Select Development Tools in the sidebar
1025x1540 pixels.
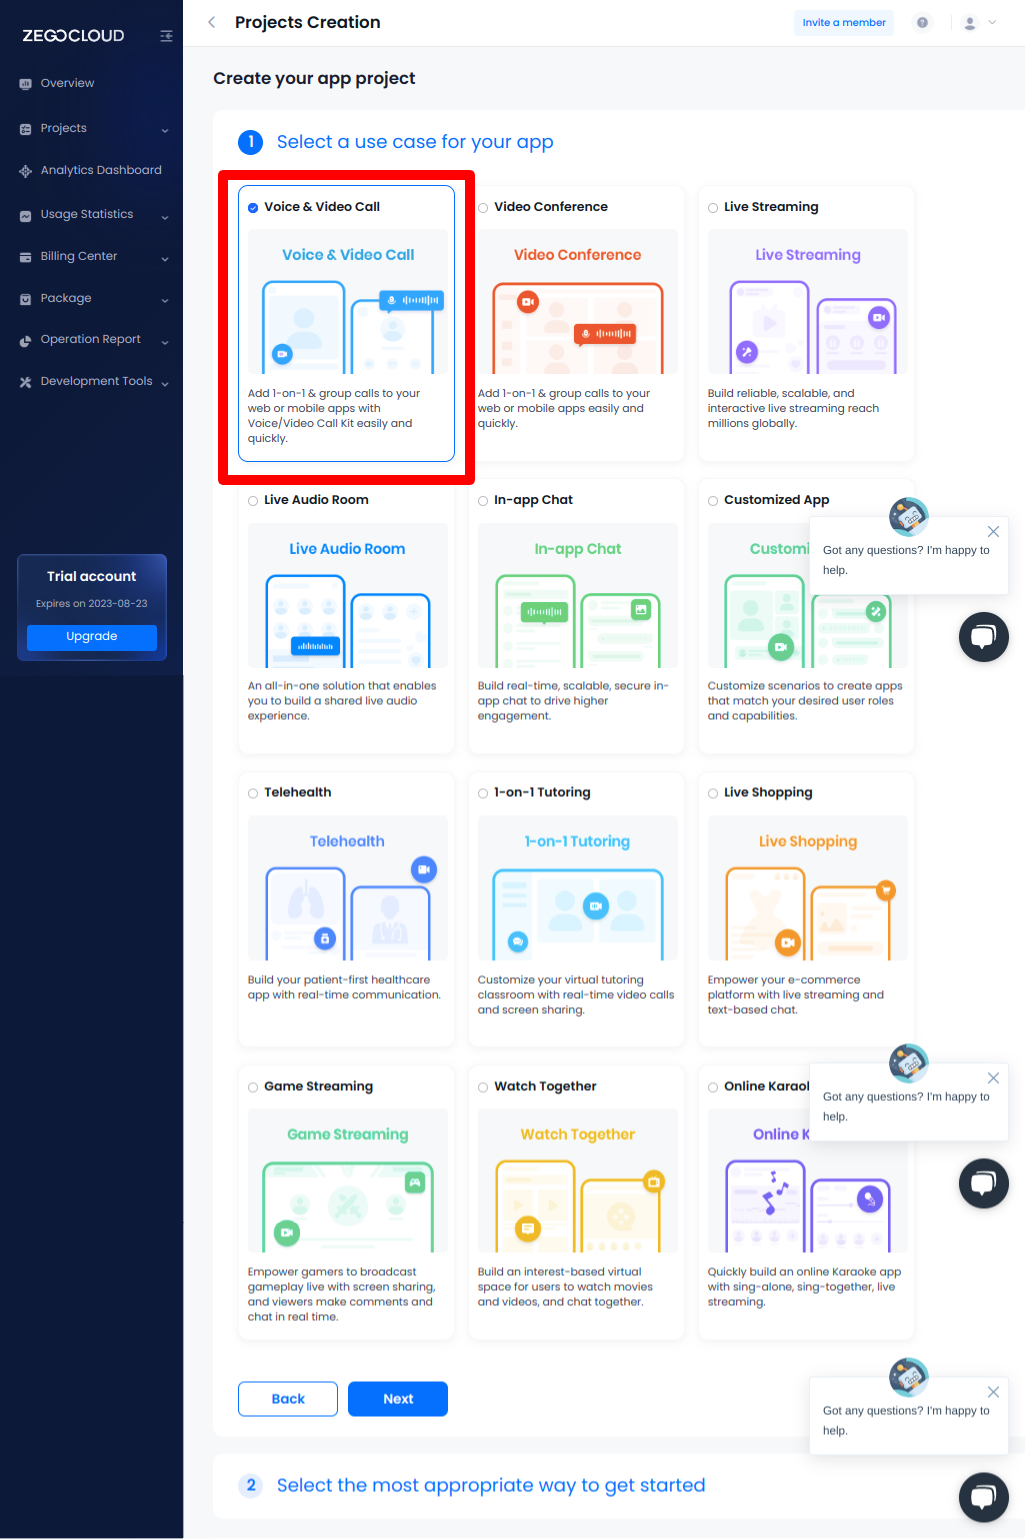(x=96, y=381)
